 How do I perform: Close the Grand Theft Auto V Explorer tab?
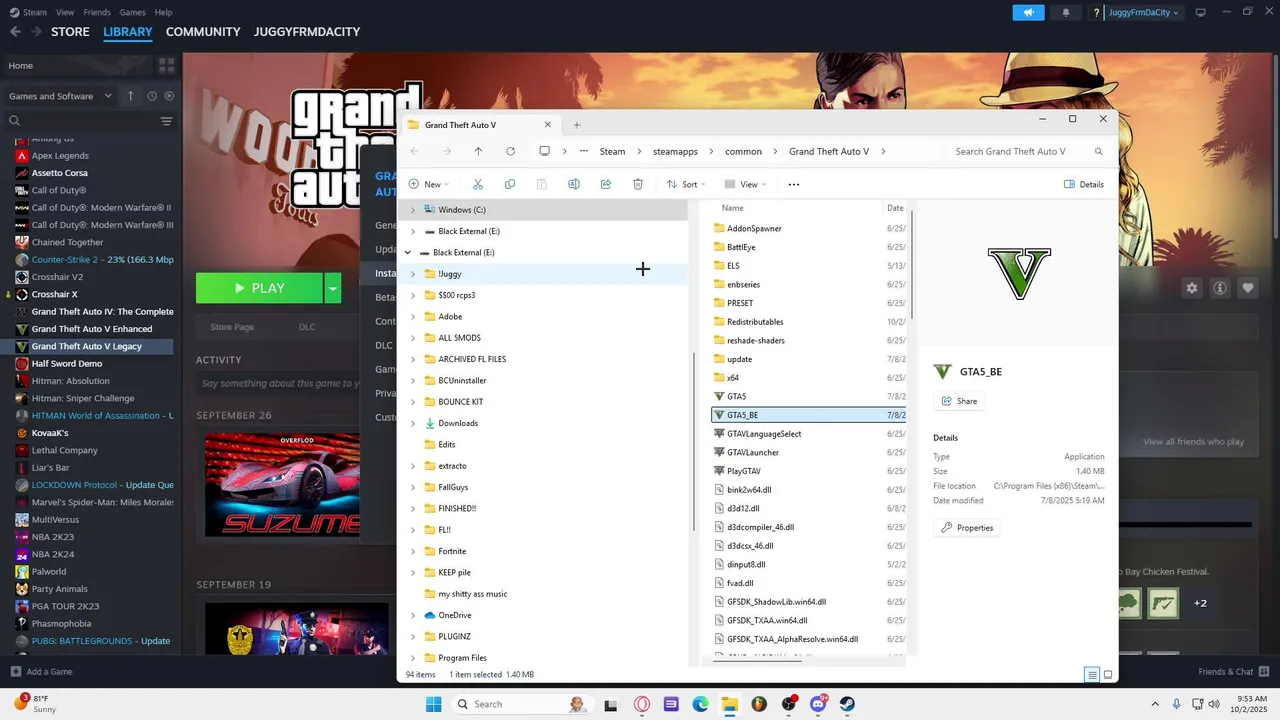[547, 125]
